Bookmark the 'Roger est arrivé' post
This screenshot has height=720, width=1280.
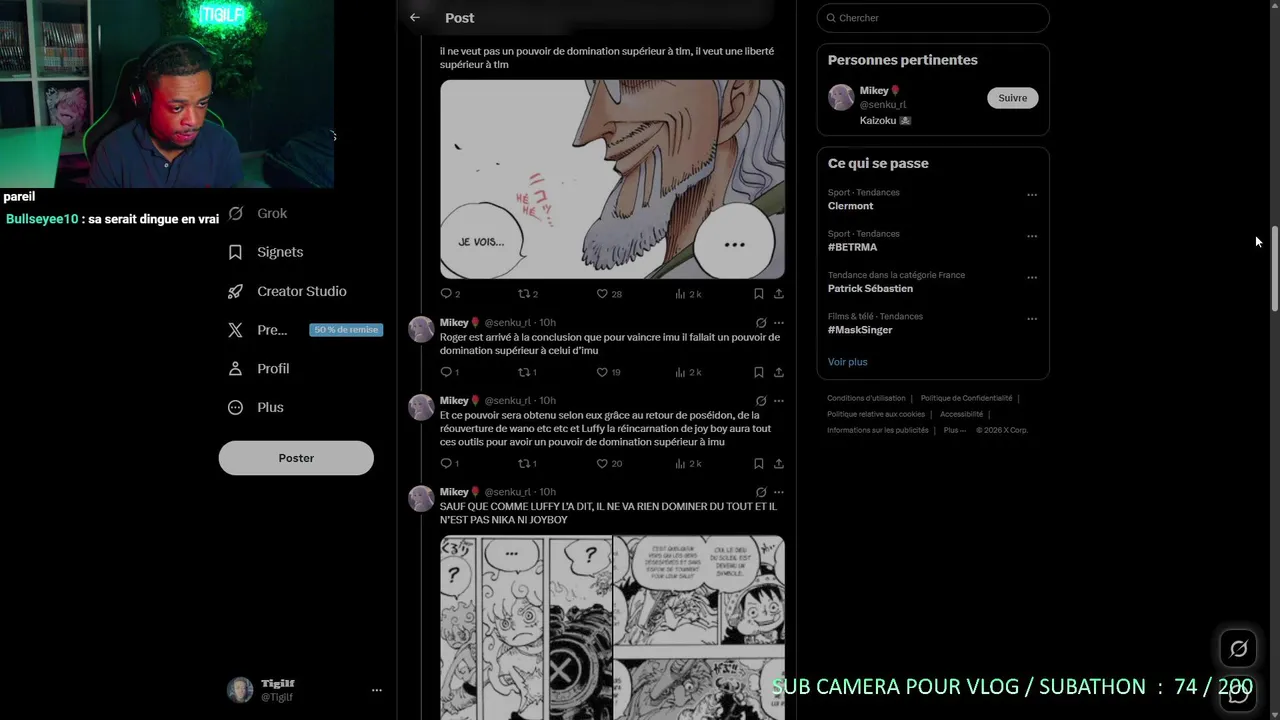pos(759,372)
